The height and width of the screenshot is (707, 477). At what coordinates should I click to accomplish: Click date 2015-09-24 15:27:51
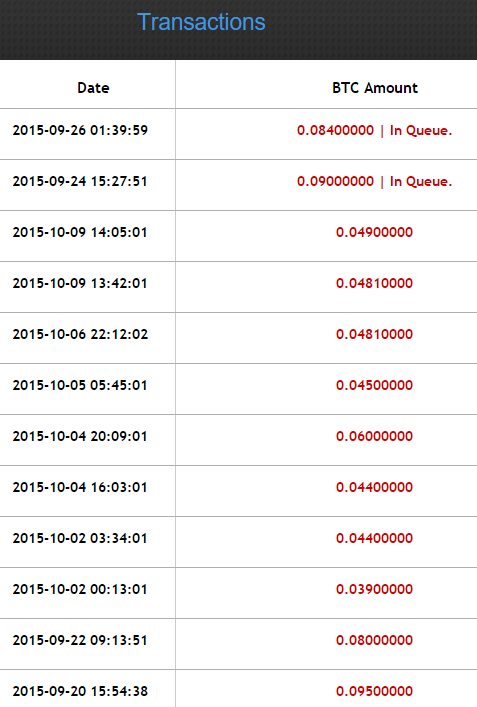(80, 181)
